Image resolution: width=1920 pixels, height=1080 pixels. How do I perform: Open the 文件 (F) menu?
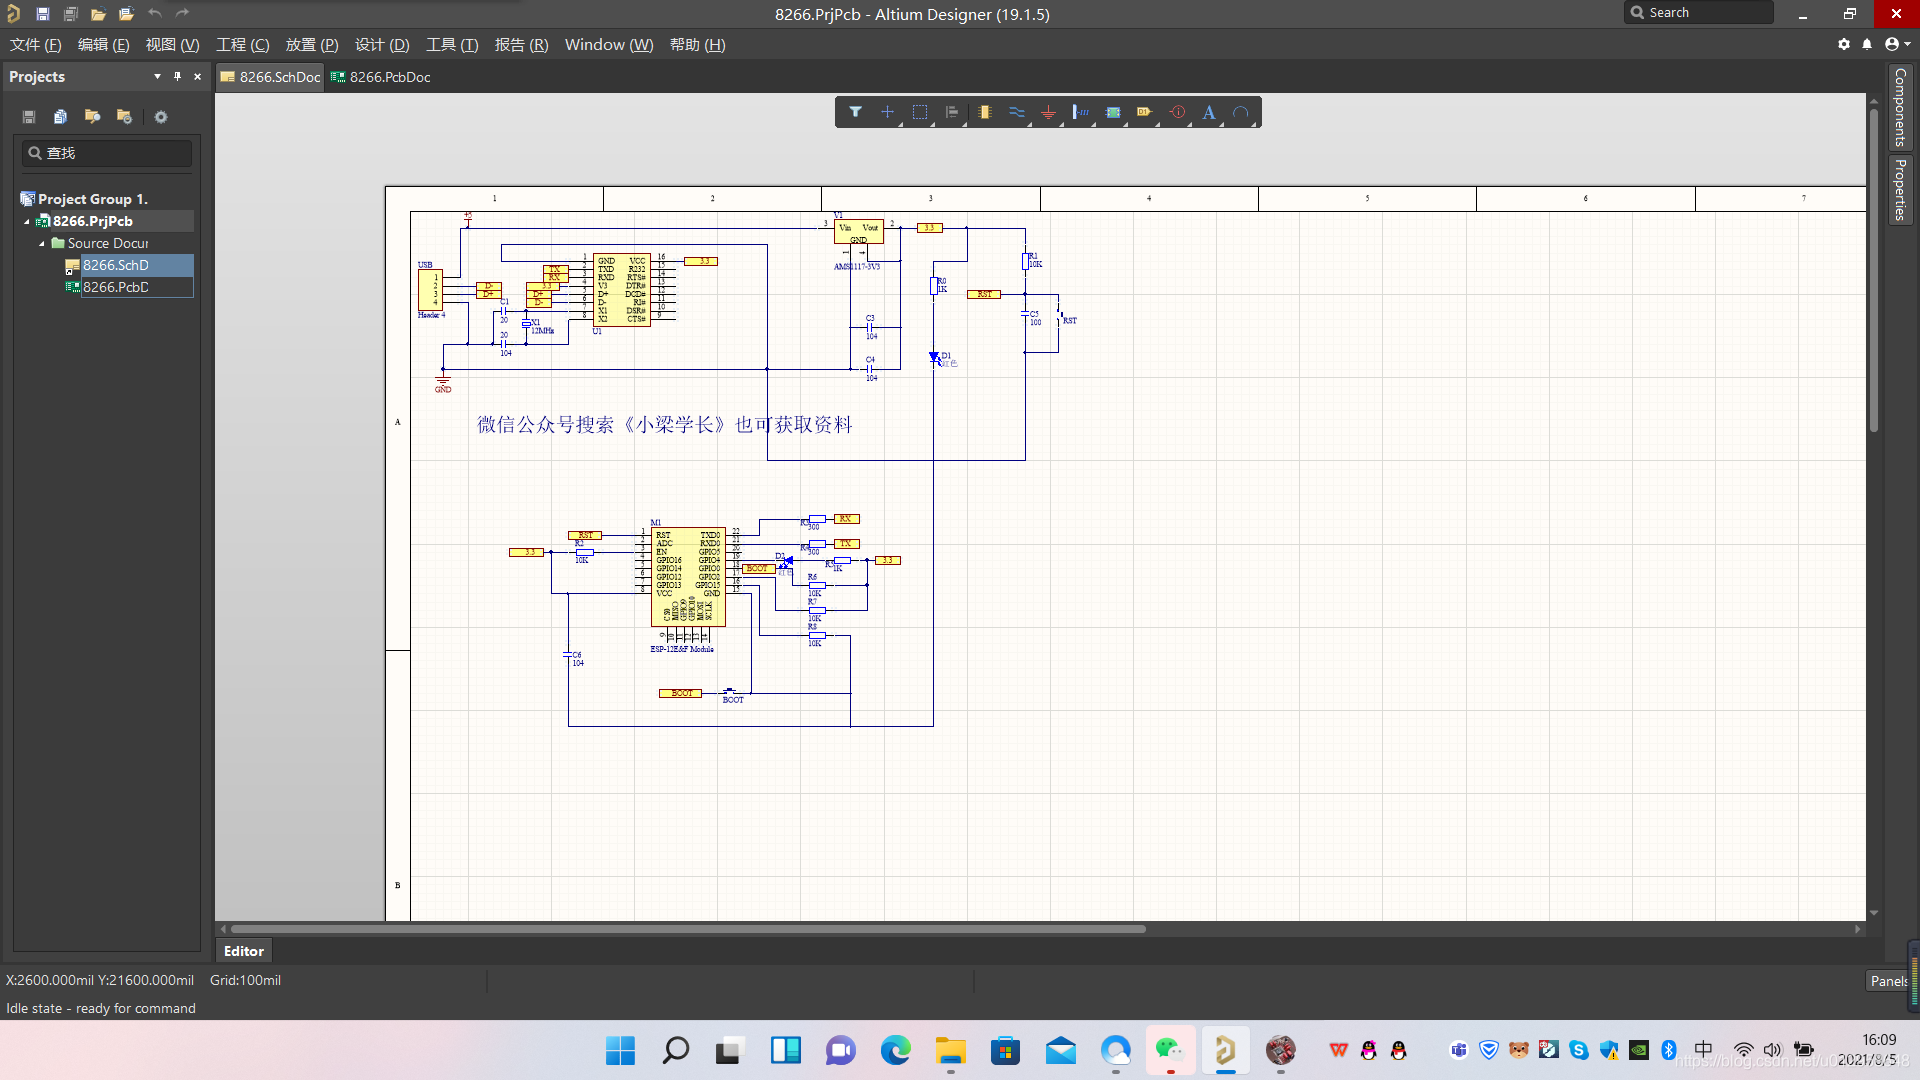[36, 45]
